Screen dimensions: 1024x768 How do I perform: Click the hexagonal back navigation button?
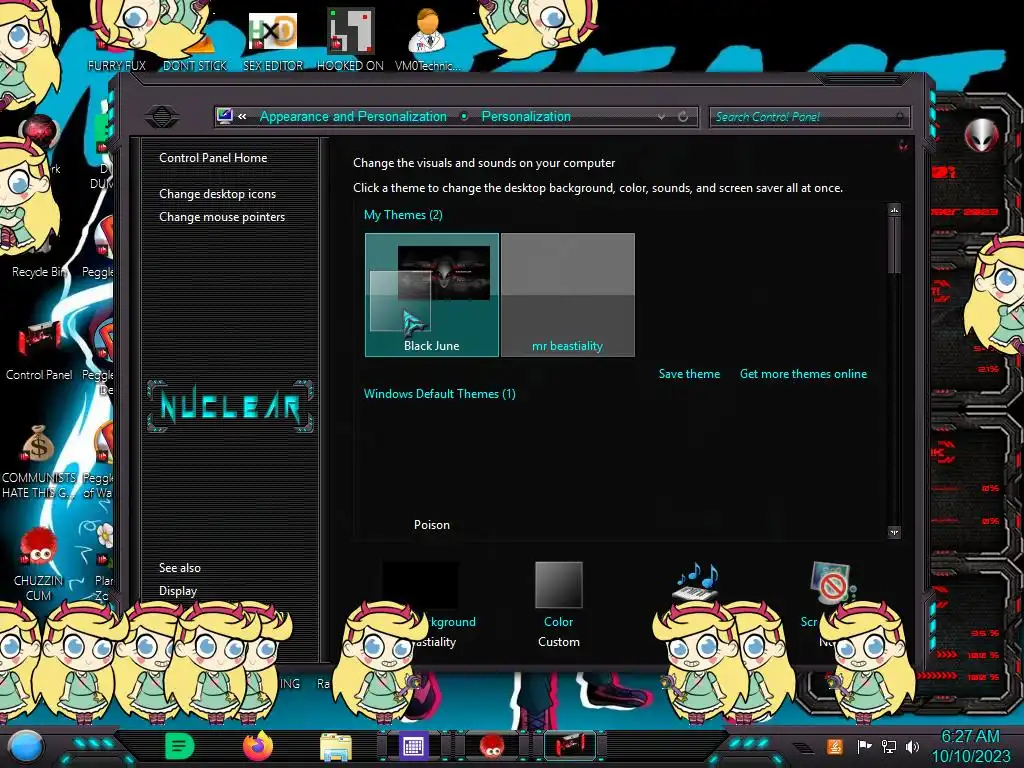pos(162,117)
